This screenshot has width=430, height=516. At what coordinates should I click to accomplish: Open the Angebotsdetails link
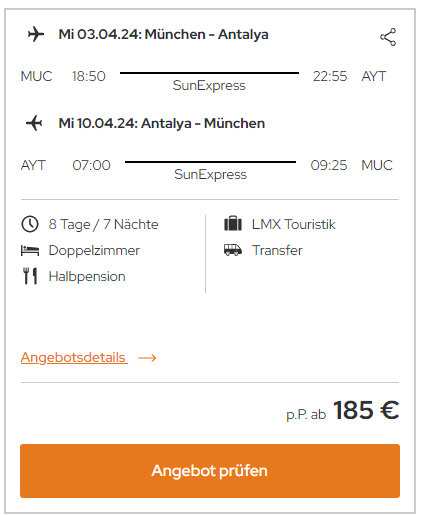pos(74,357)
